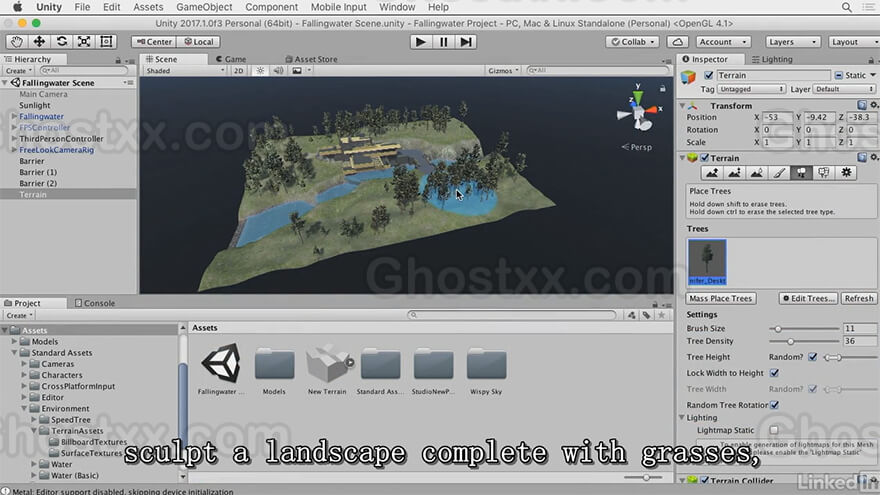Open the cloud services panel

click(677, 42)
